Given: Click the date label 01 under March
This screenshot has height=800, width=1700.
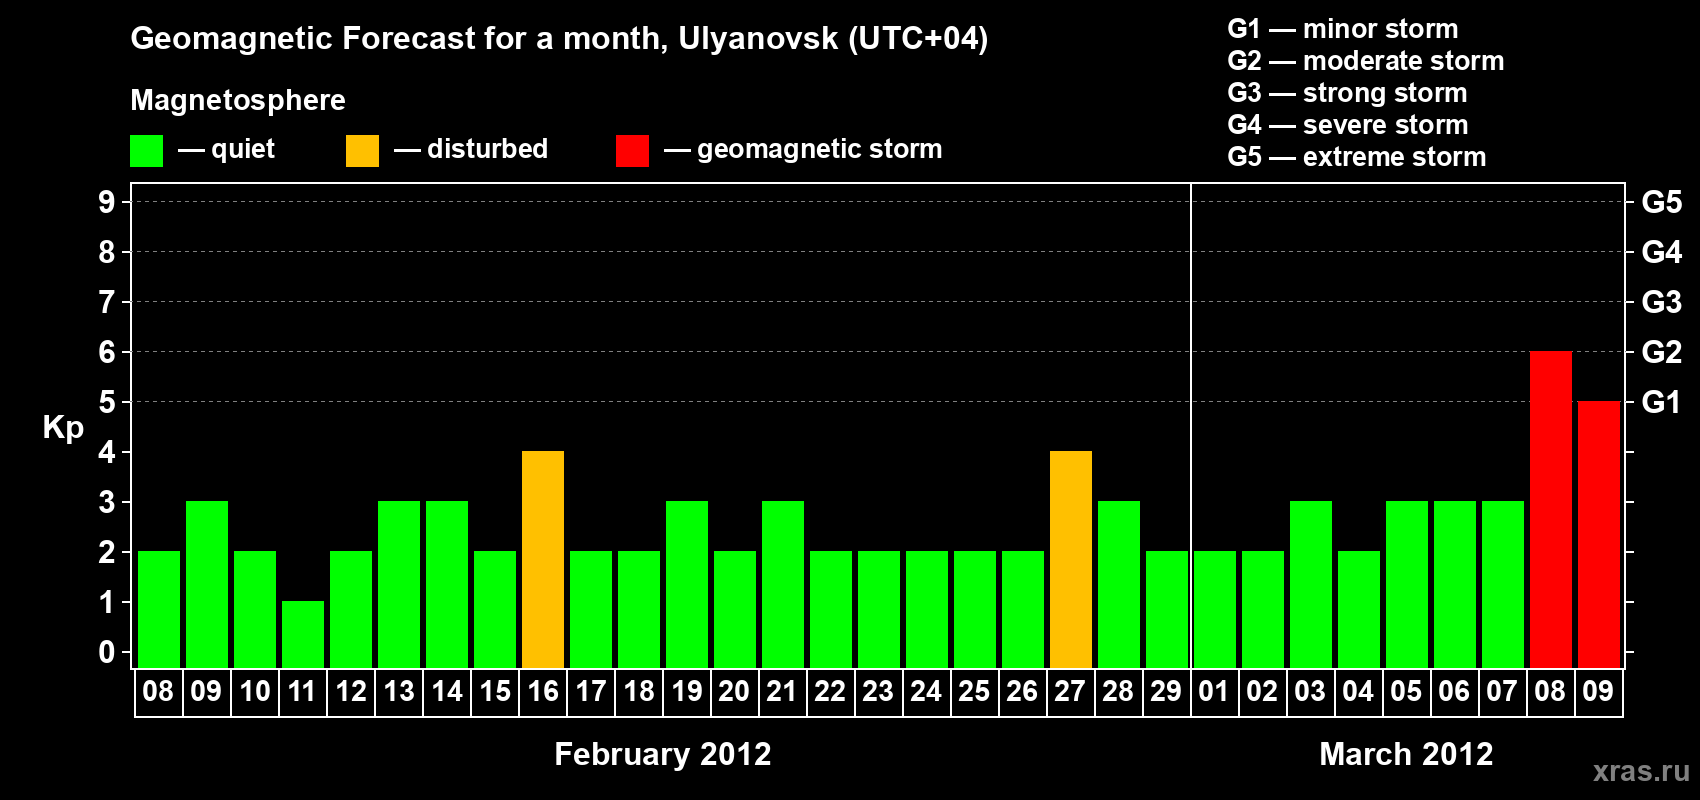Looking at the screenshot, I should [x=1214, y=691].
